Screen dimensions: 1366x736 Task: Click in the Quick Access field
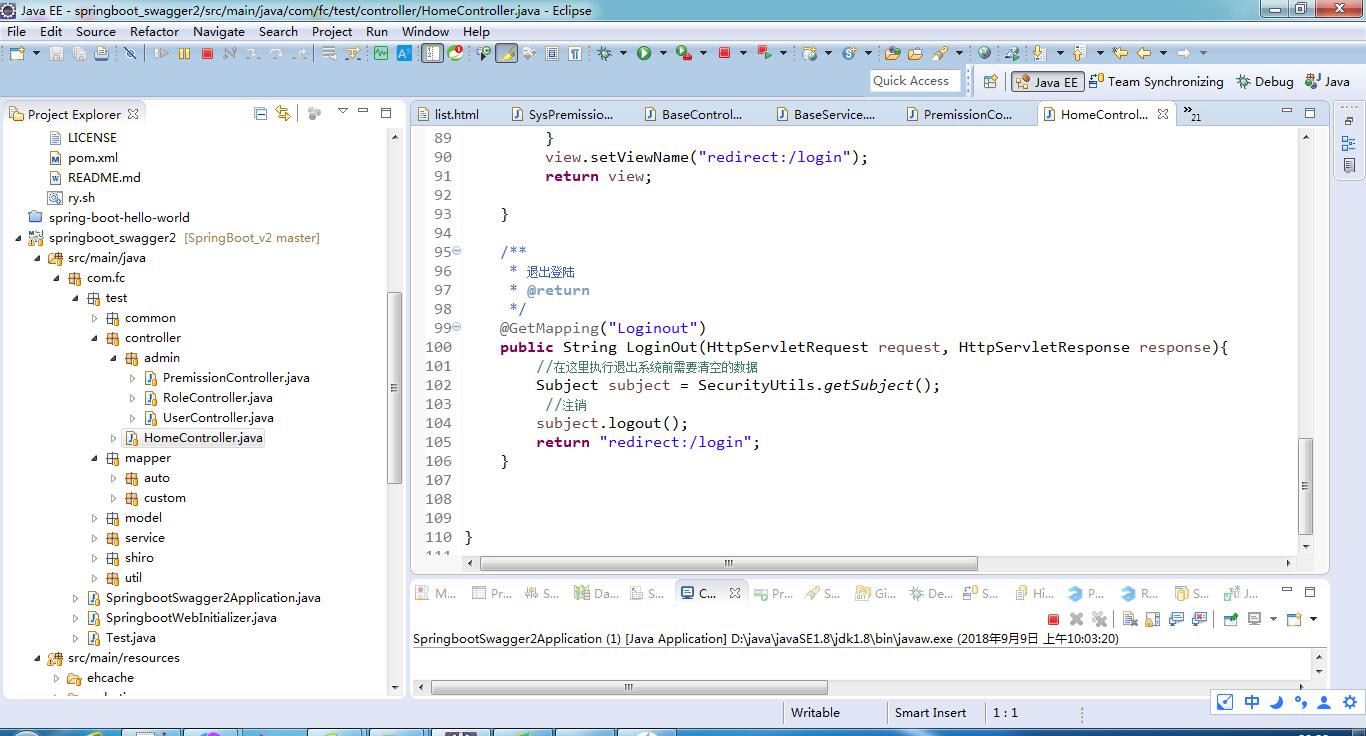(x=915, y=81)
